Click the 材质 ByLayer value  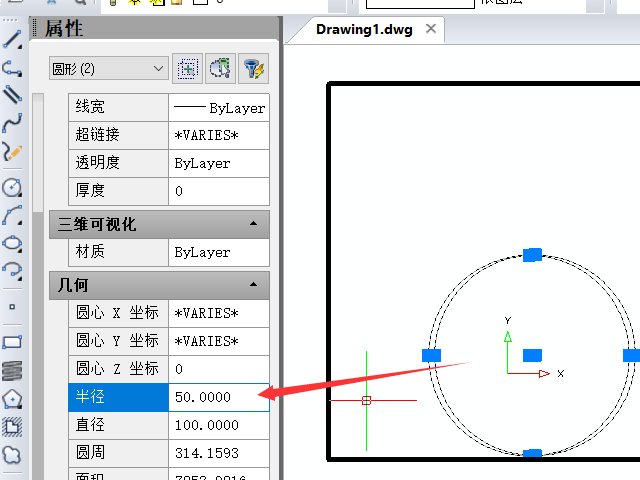(x=219, y=252)
